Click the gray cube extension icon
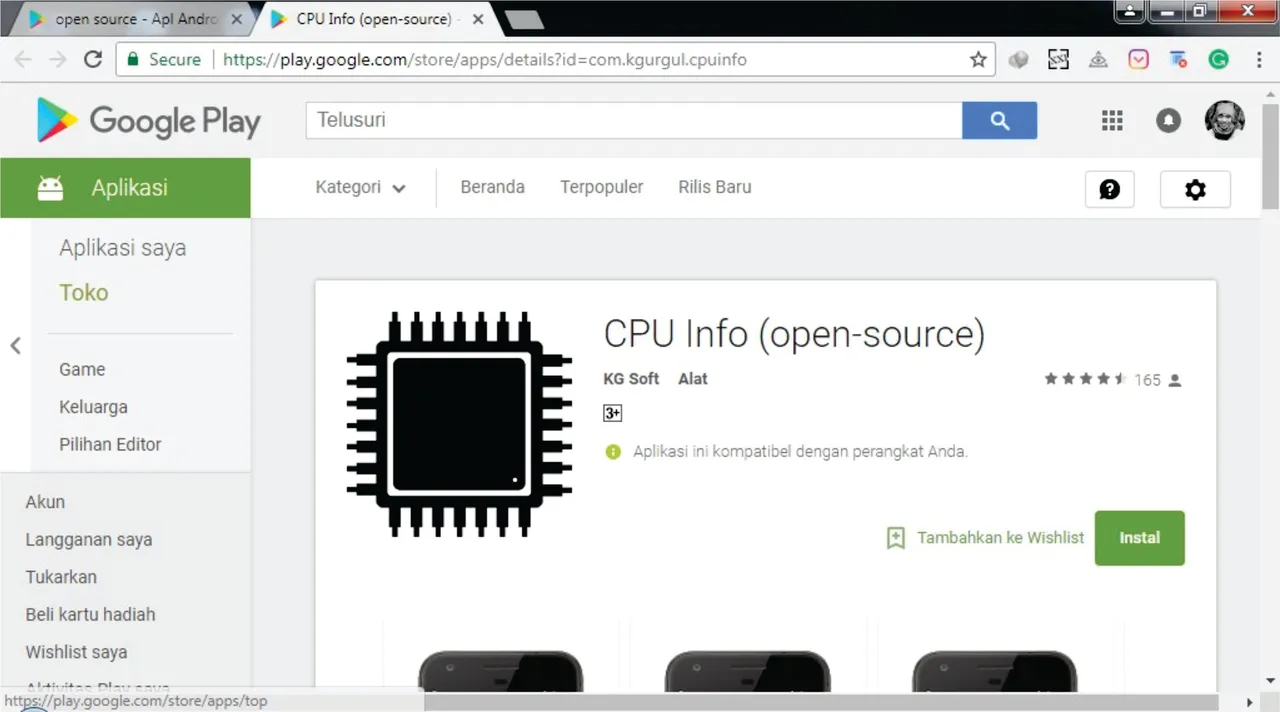The image size is (1280, 712). (1019, 60)
